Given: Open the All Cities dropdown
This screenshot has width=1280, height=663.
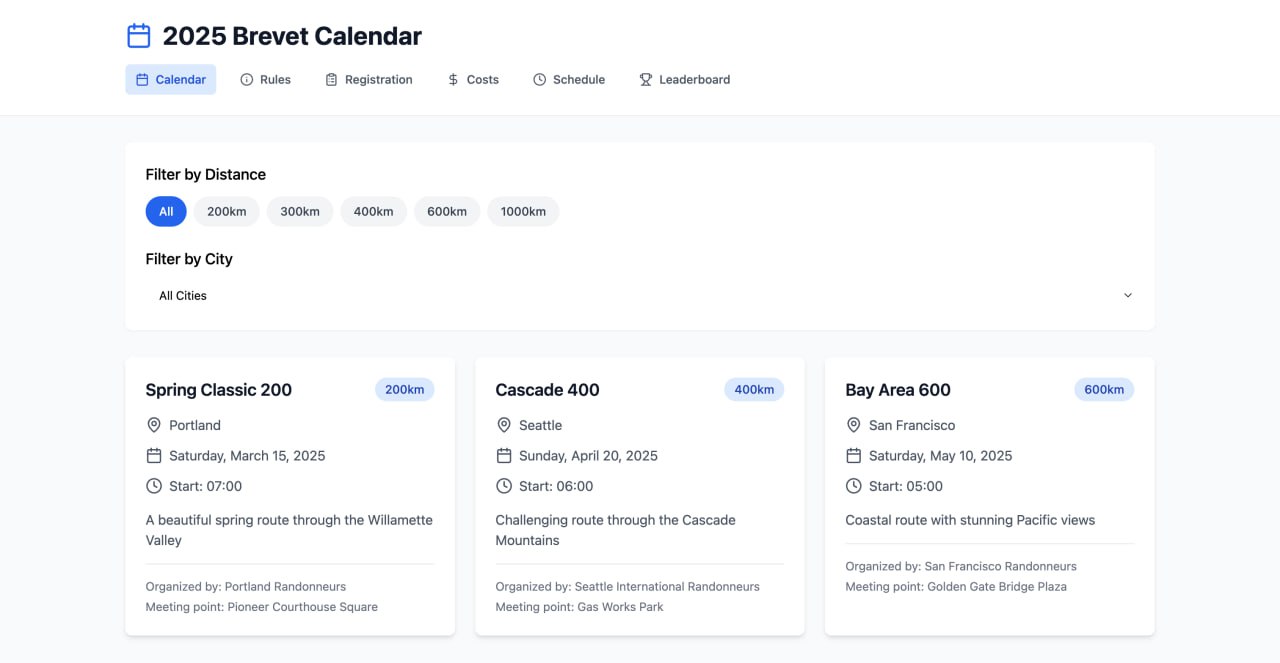Looking at the screenshot, I should (640, 295).
